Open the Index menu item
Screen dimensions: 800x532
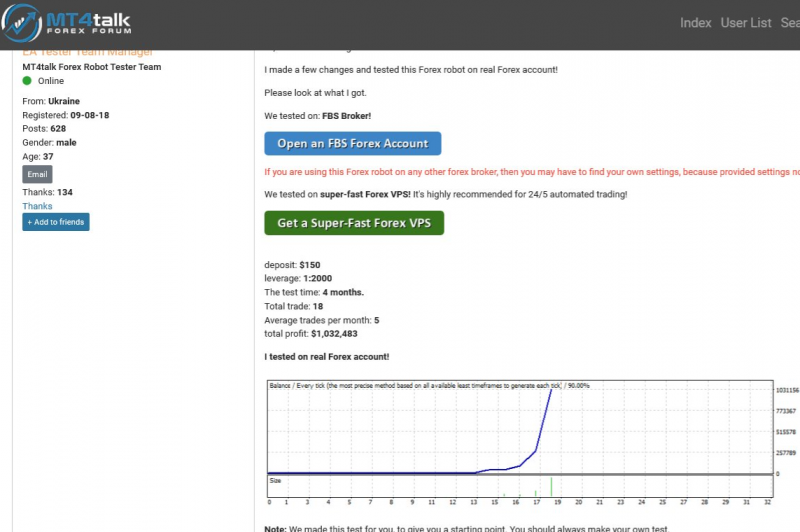[695, 23]
